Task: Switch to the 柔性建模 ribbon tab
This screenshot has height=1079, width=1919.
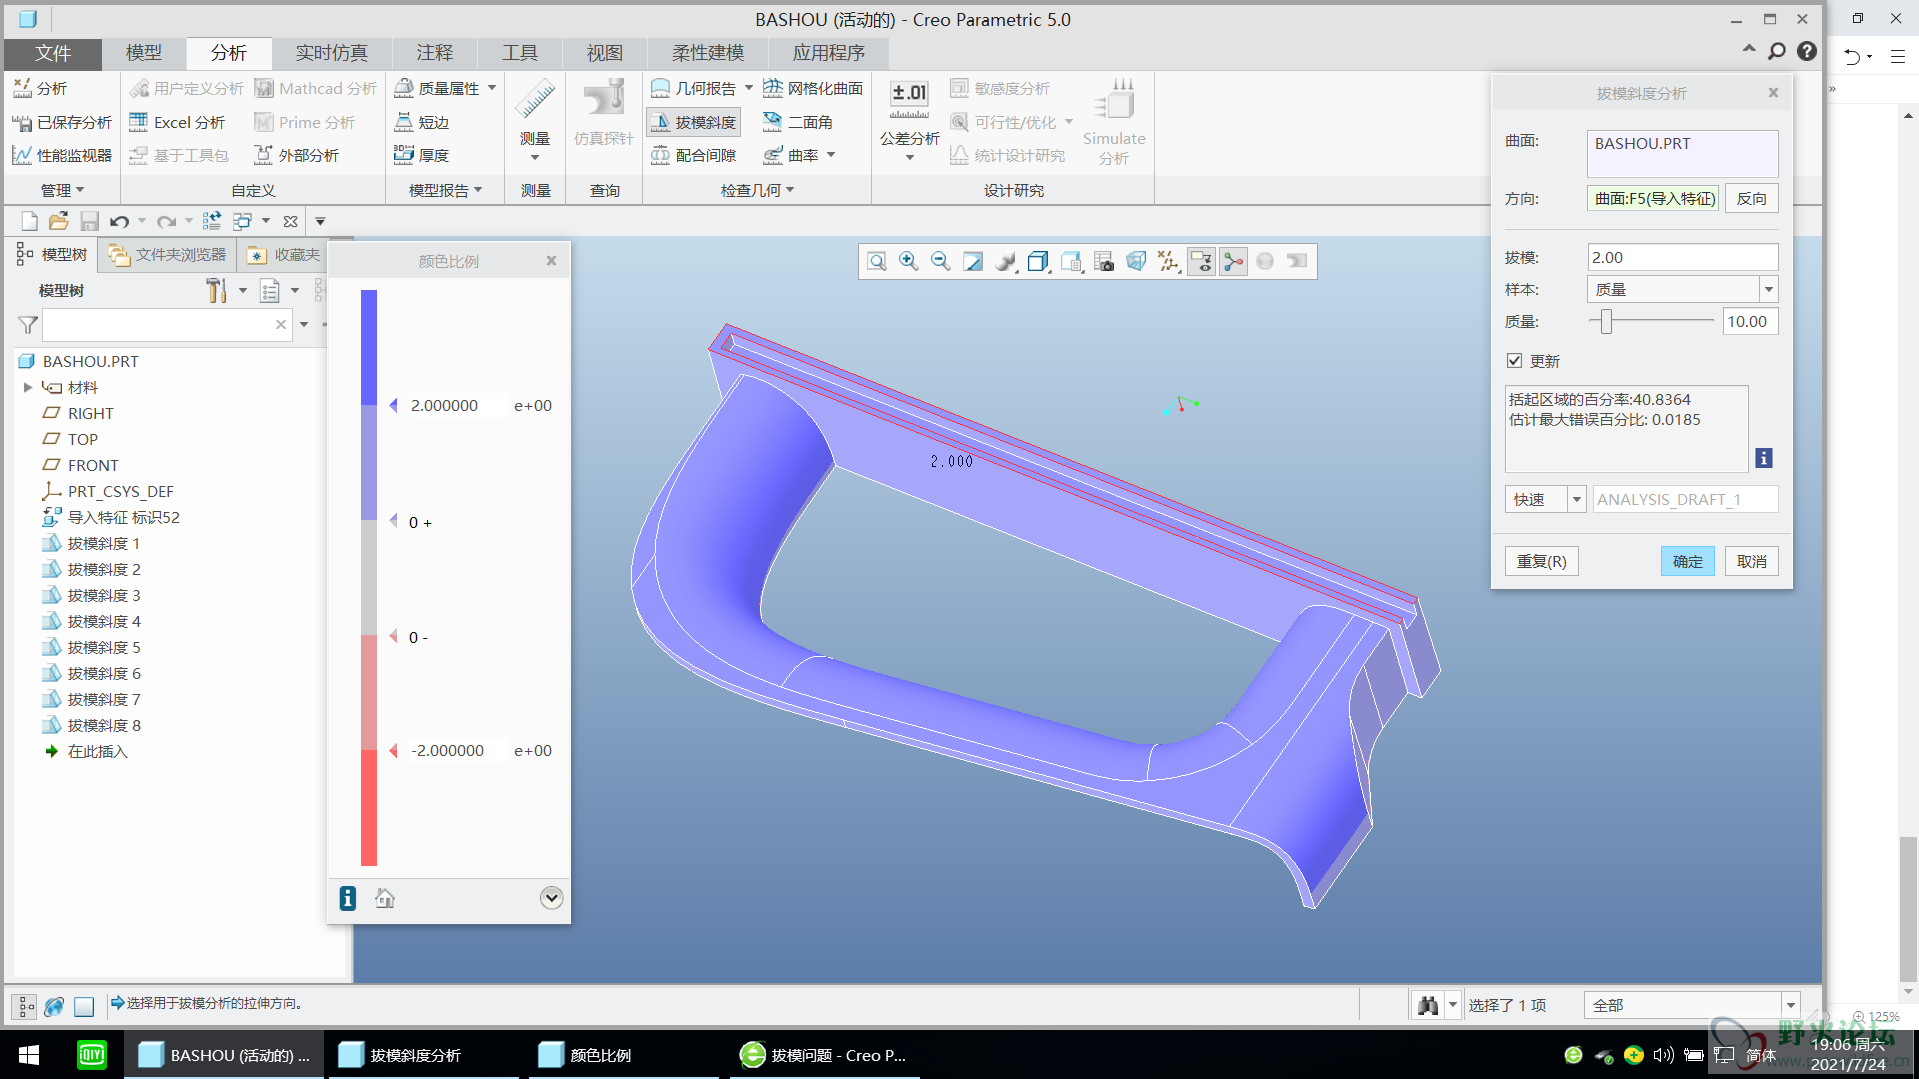Action: [x=708, y=53]
